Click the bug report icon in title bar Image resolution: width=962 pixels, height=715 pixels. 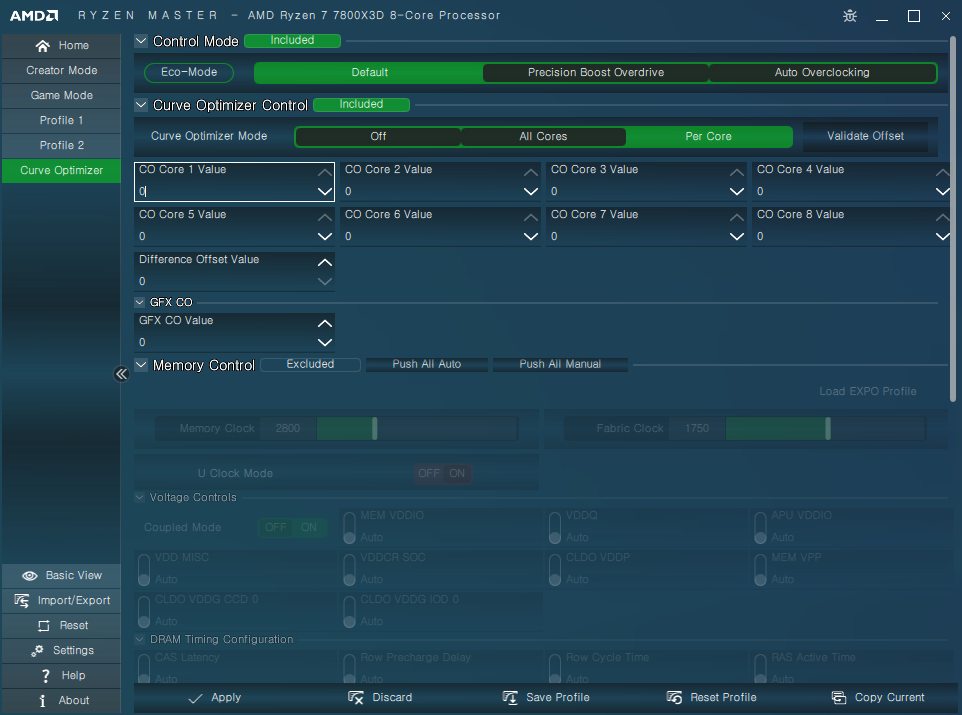tap(850, 16)
